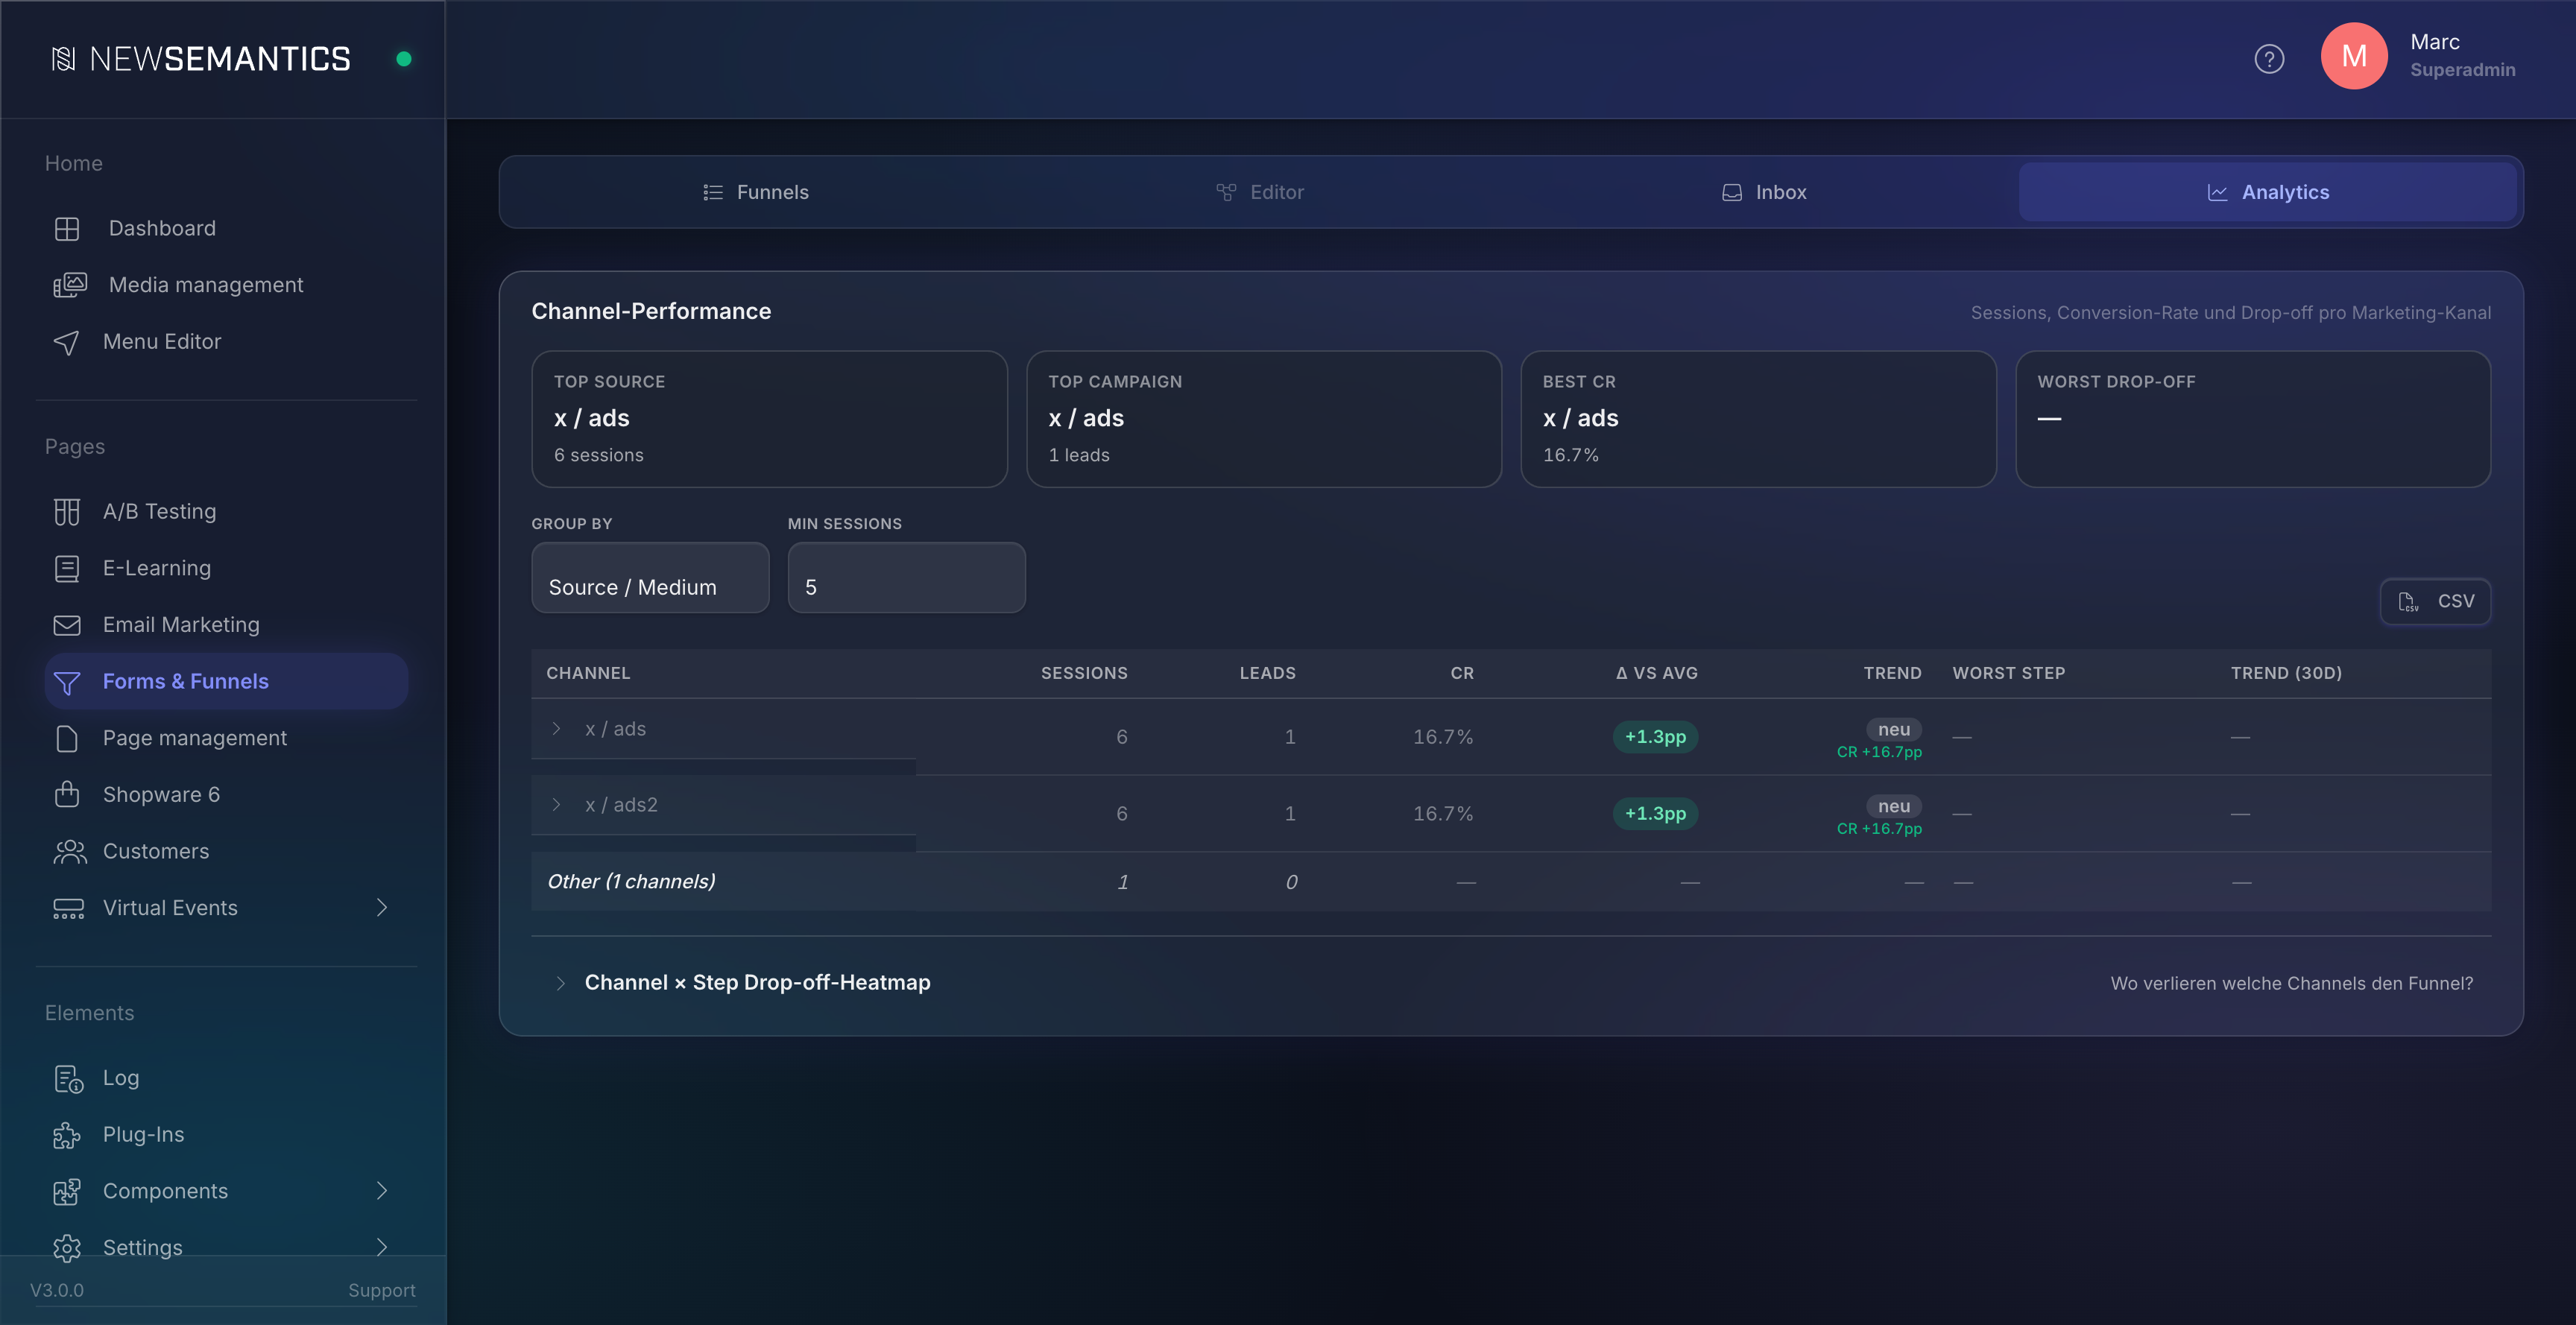Click the Customers people icon

[x=69, y=851]
